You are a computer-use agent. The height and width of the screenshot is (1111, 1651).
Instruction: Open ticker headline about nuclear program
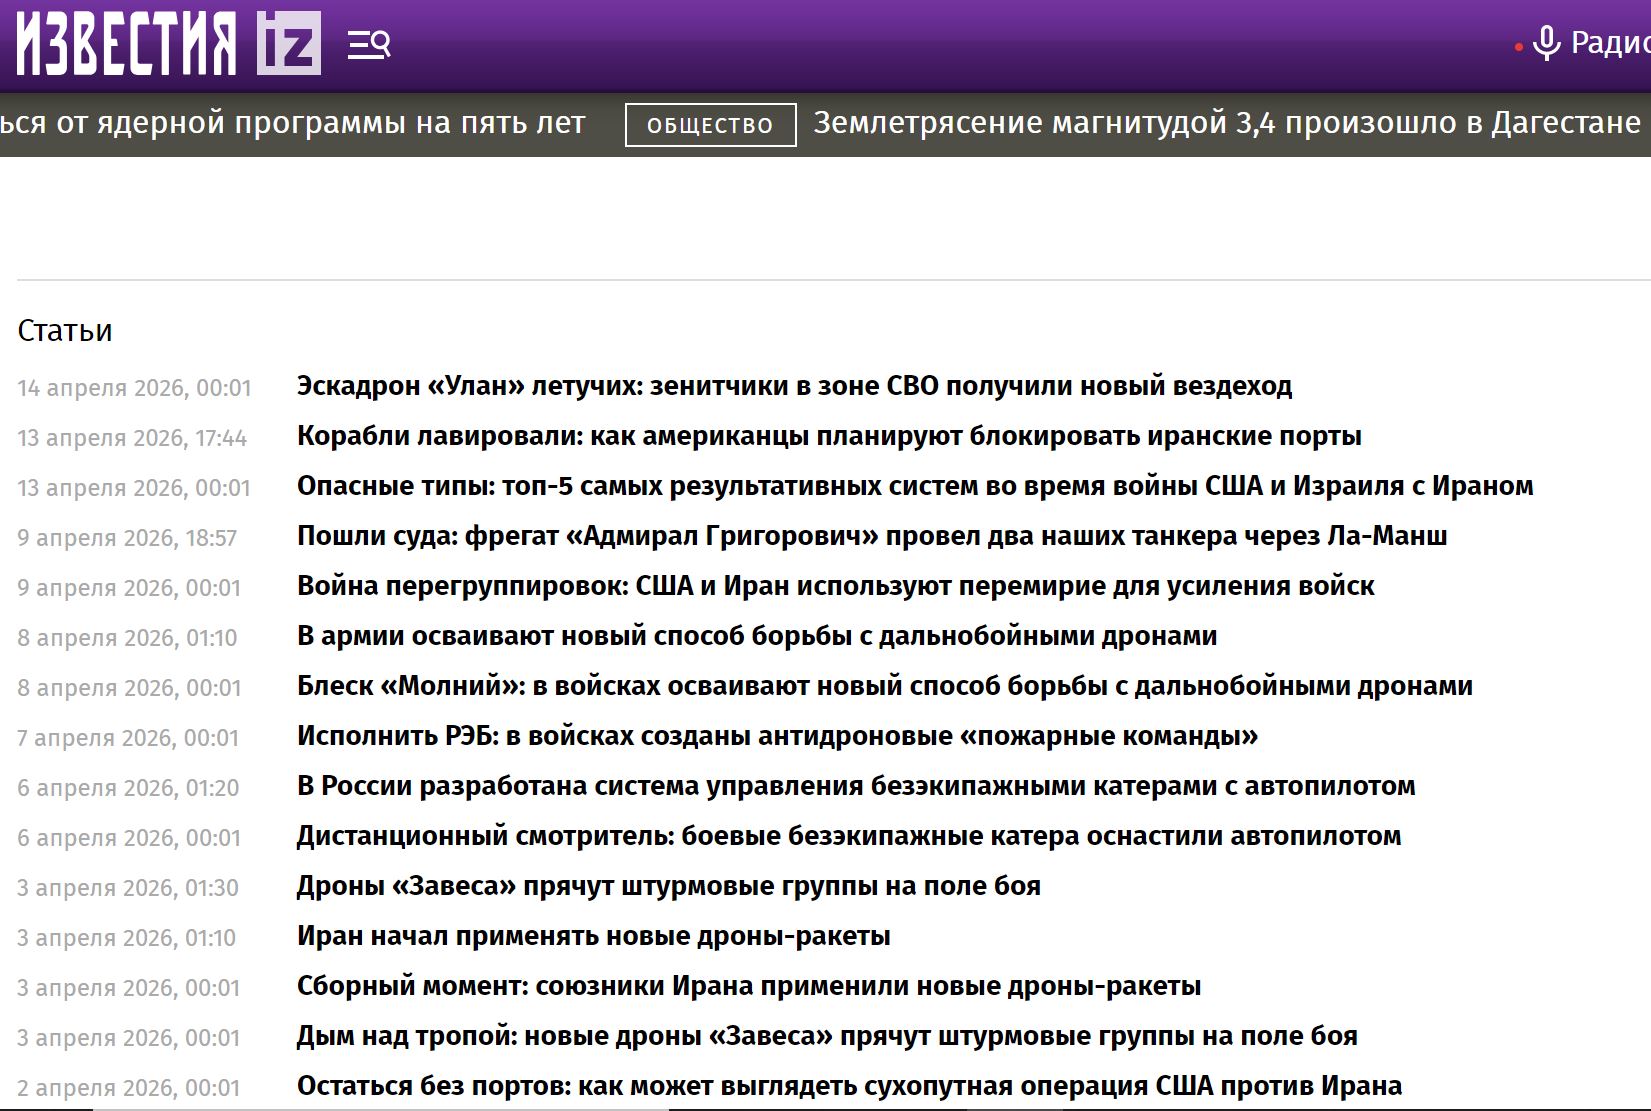(292, 123)
